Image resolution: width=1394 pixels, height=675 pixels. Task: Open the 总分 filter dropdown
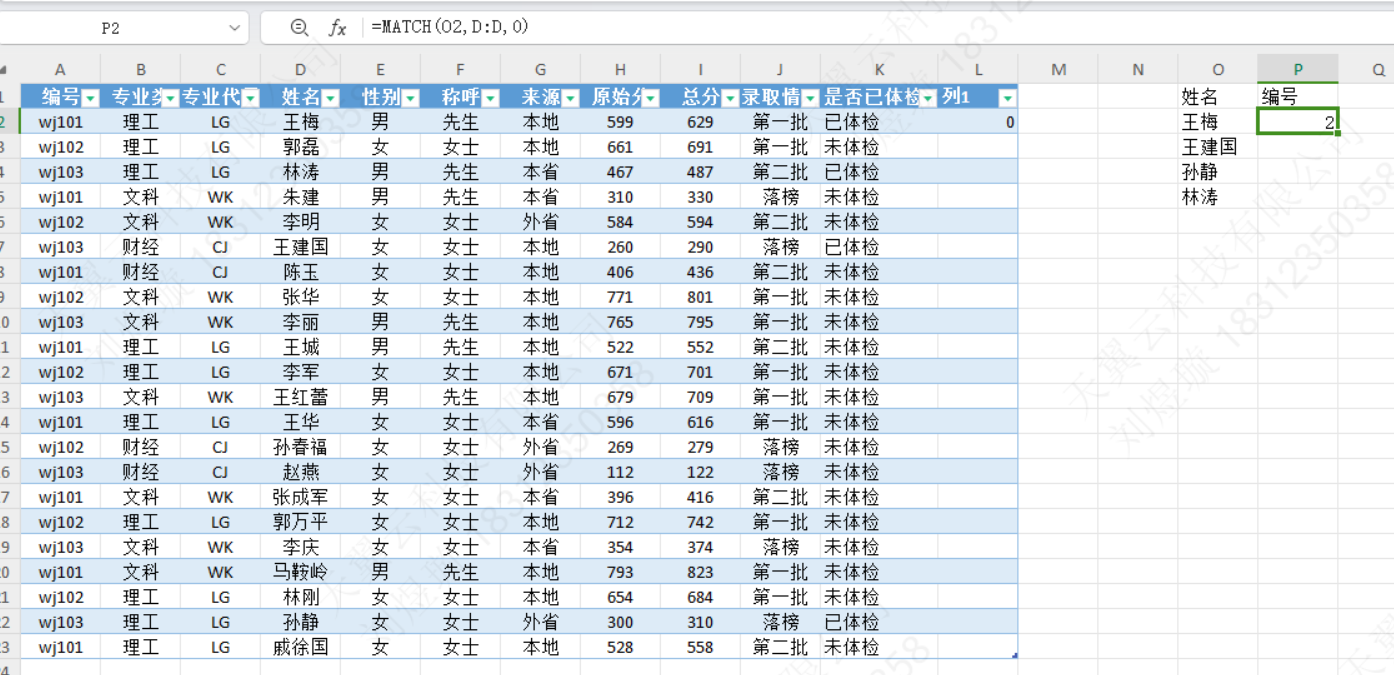tap(731, 98)
